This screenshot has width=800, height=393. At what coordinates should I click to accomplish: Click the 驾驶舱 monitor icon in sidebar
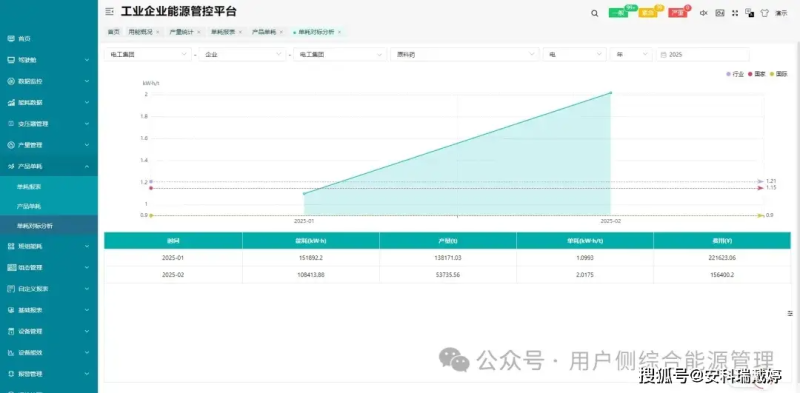pos(11,60)
